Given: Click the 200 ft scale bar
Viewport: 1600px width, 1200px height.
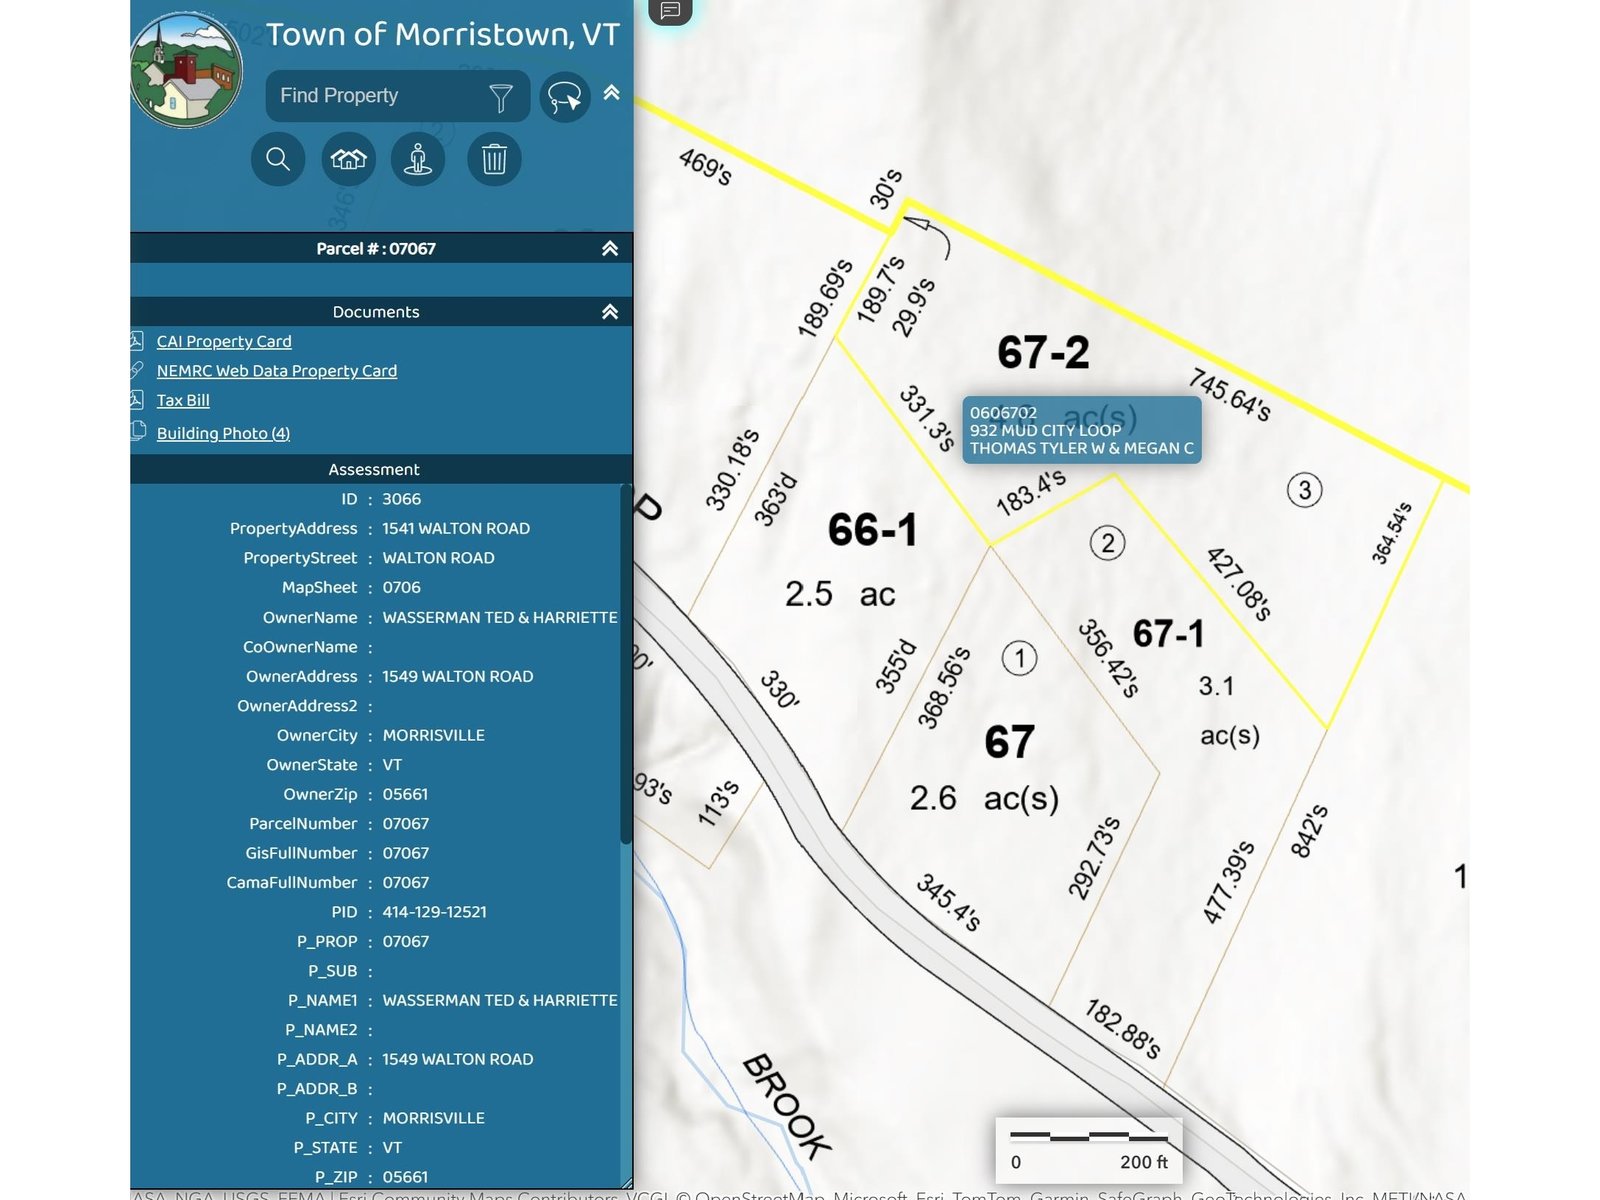Looking at the screenshot, I should pyautogui.click(x=1089, y=1148).
